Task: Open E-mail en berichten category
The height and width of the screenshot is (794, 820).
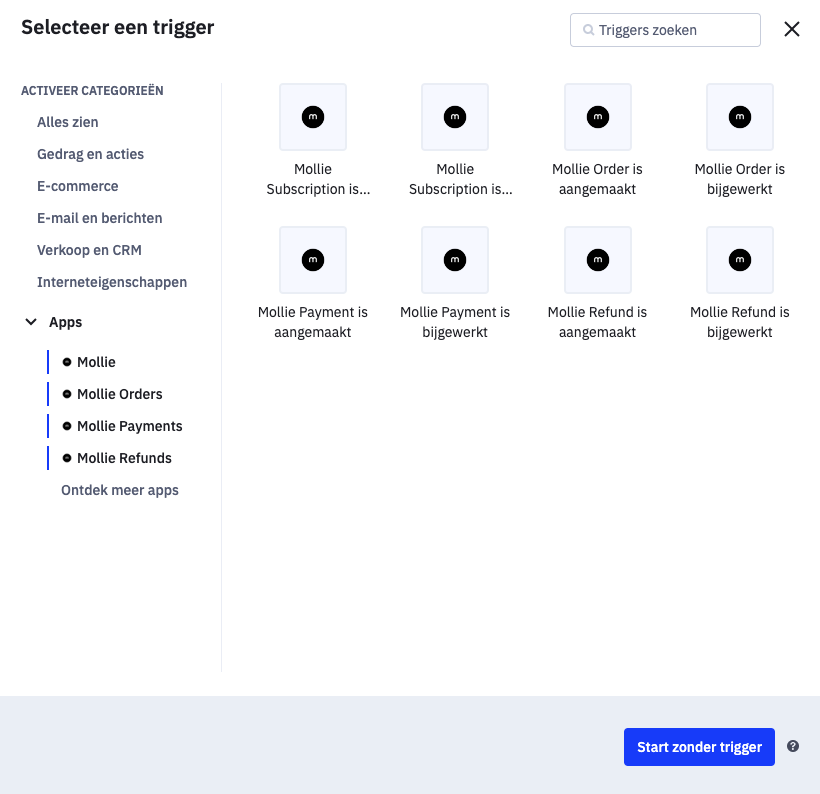Action: coord(99,218)
